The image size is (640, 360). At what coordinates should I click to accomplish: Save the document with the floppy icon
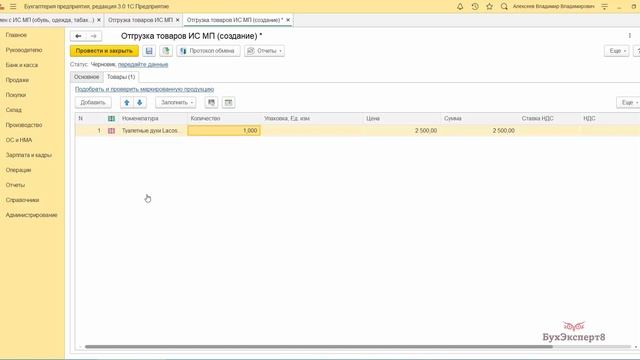(x=149, y=51)
